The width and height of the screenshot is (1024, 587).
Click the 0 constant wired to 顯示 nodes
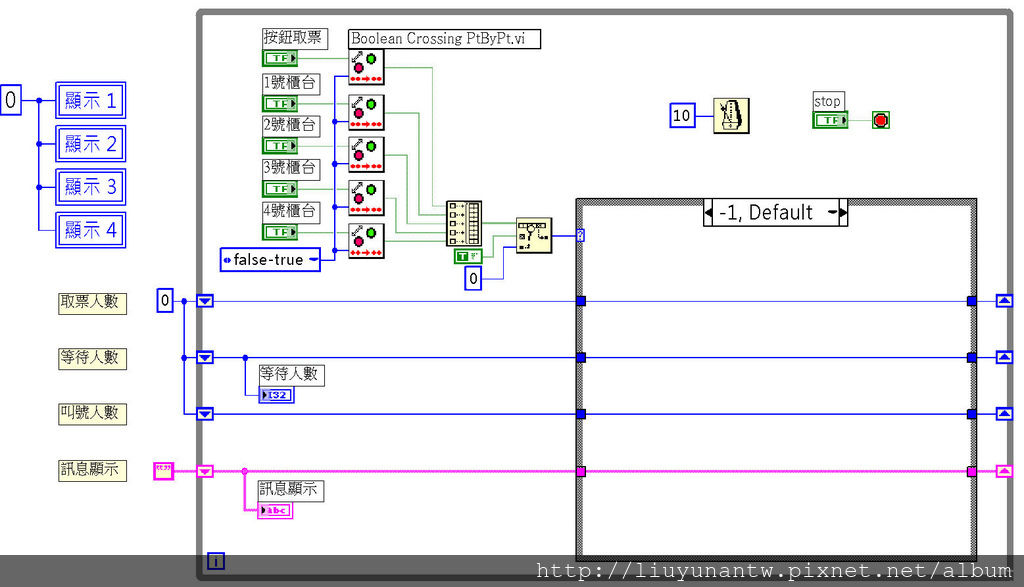click(10, 100)
